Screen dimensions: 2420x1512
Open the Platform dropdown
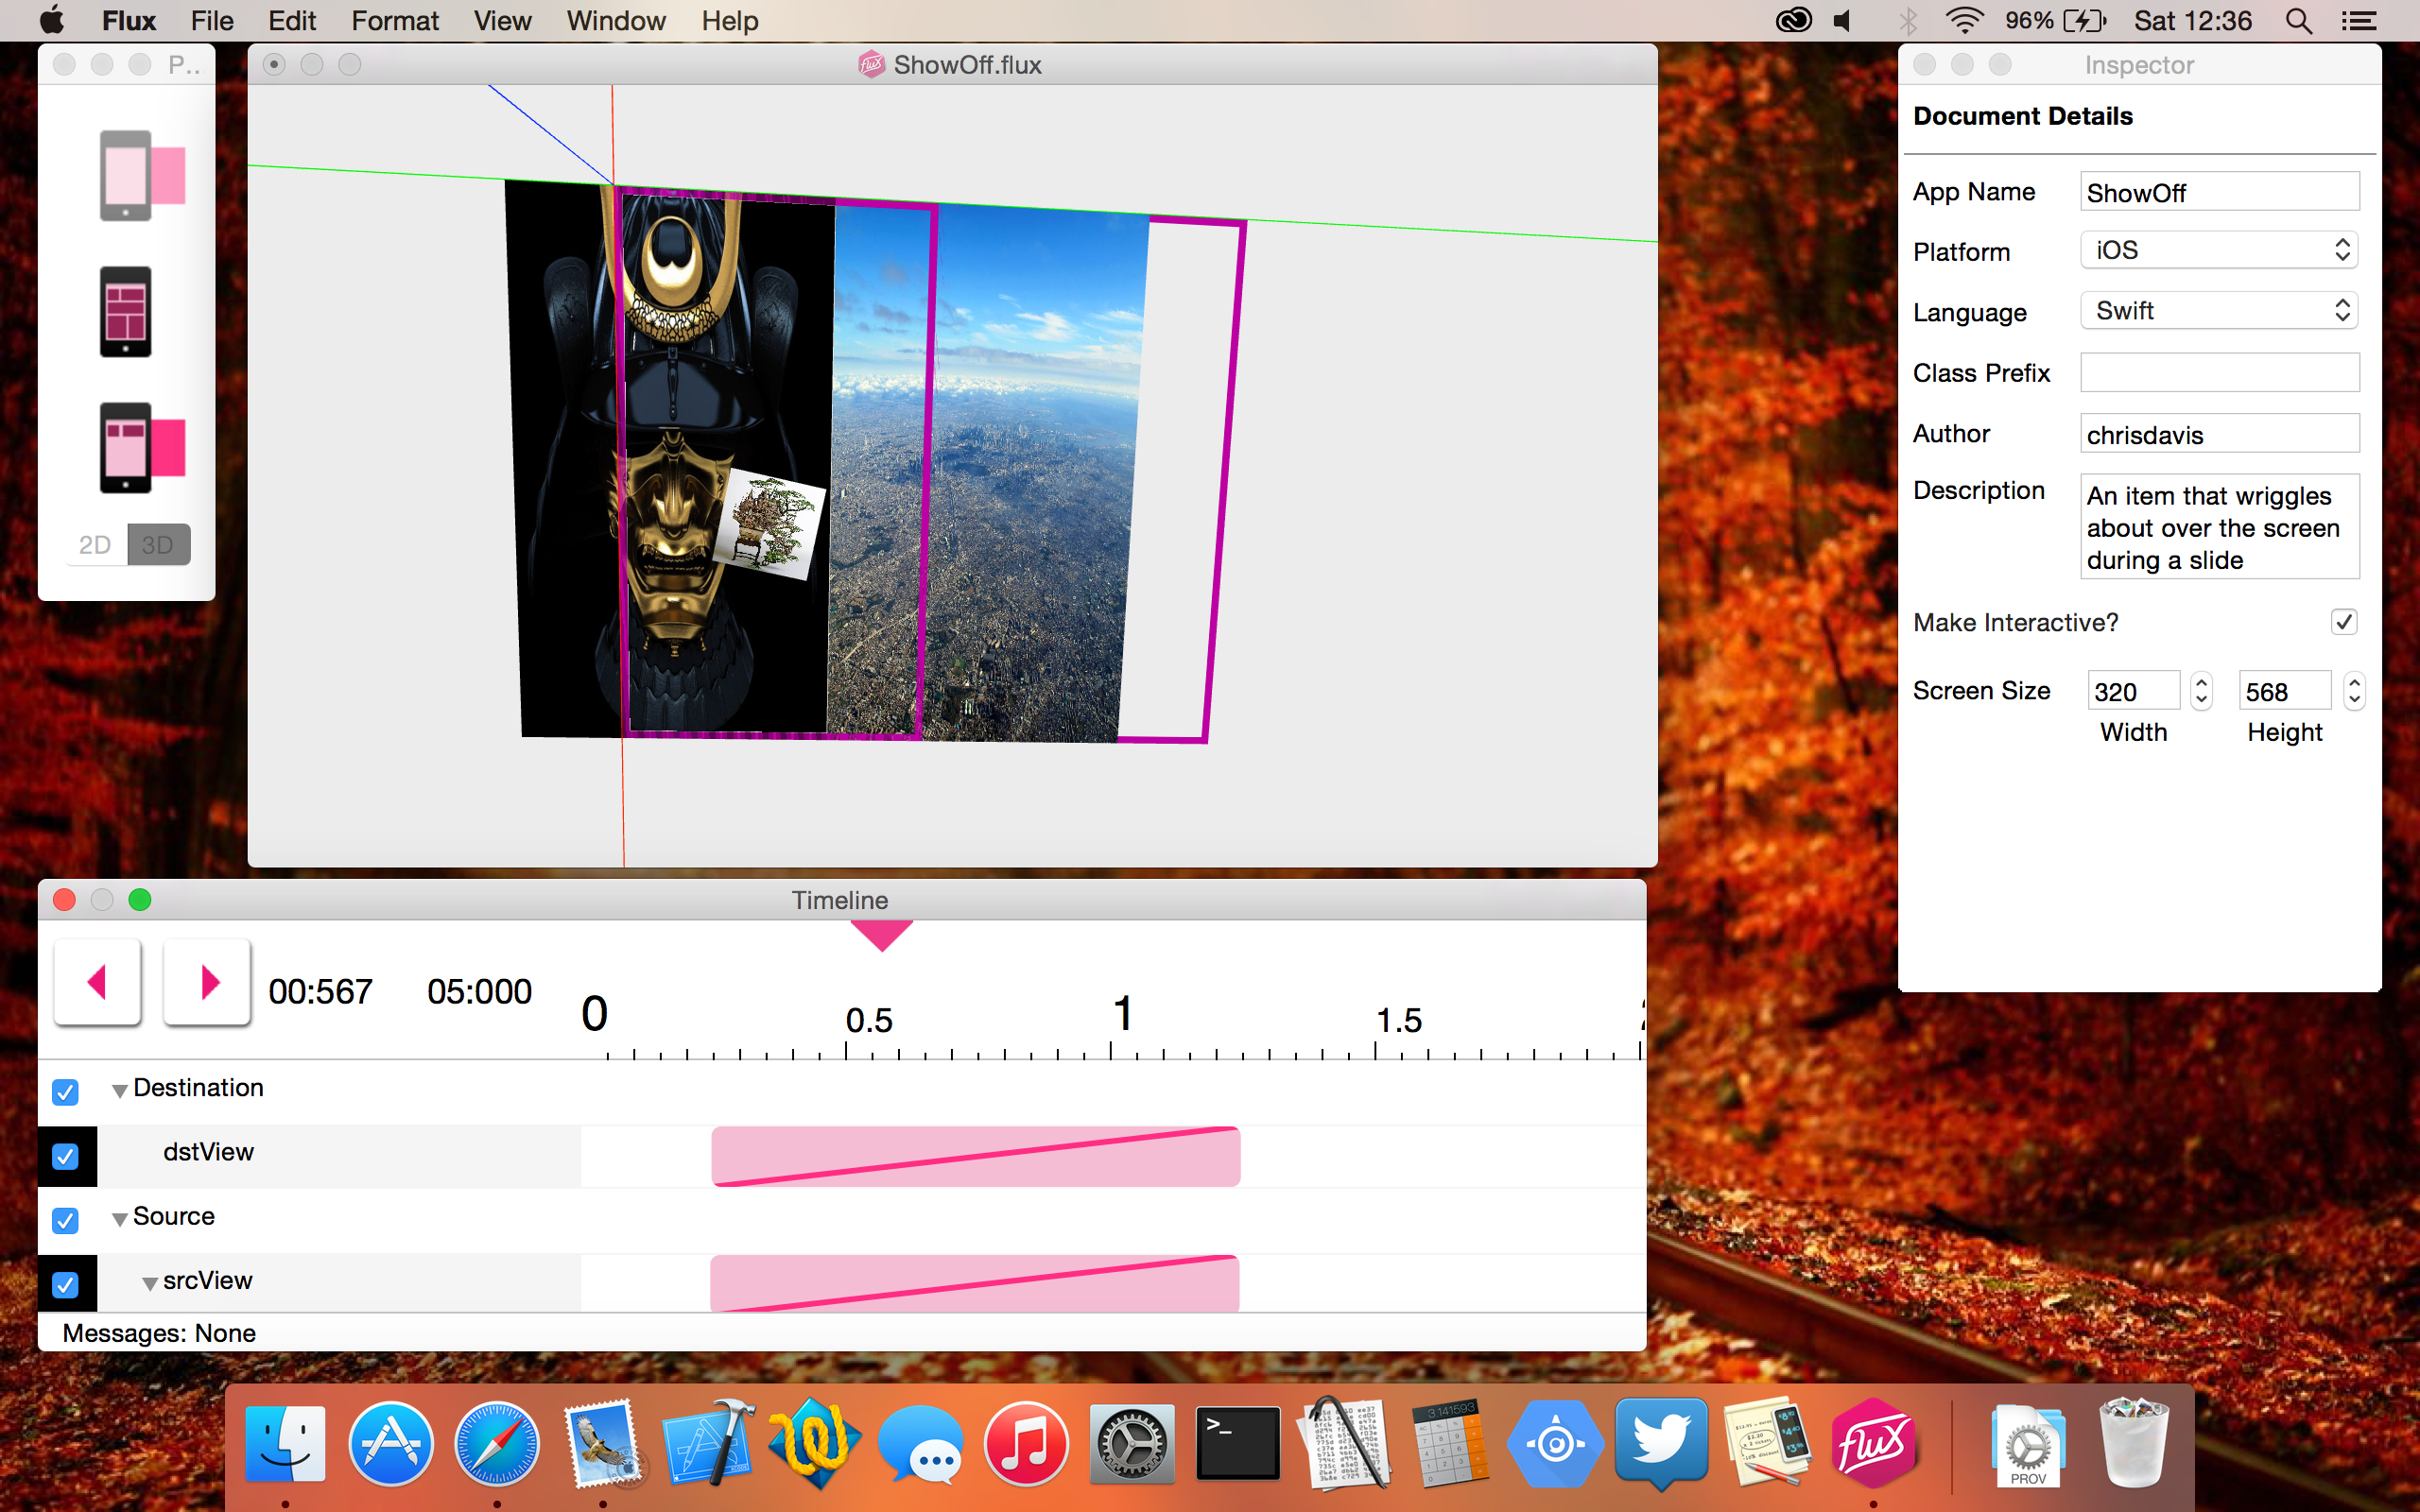click(2218, 250)
